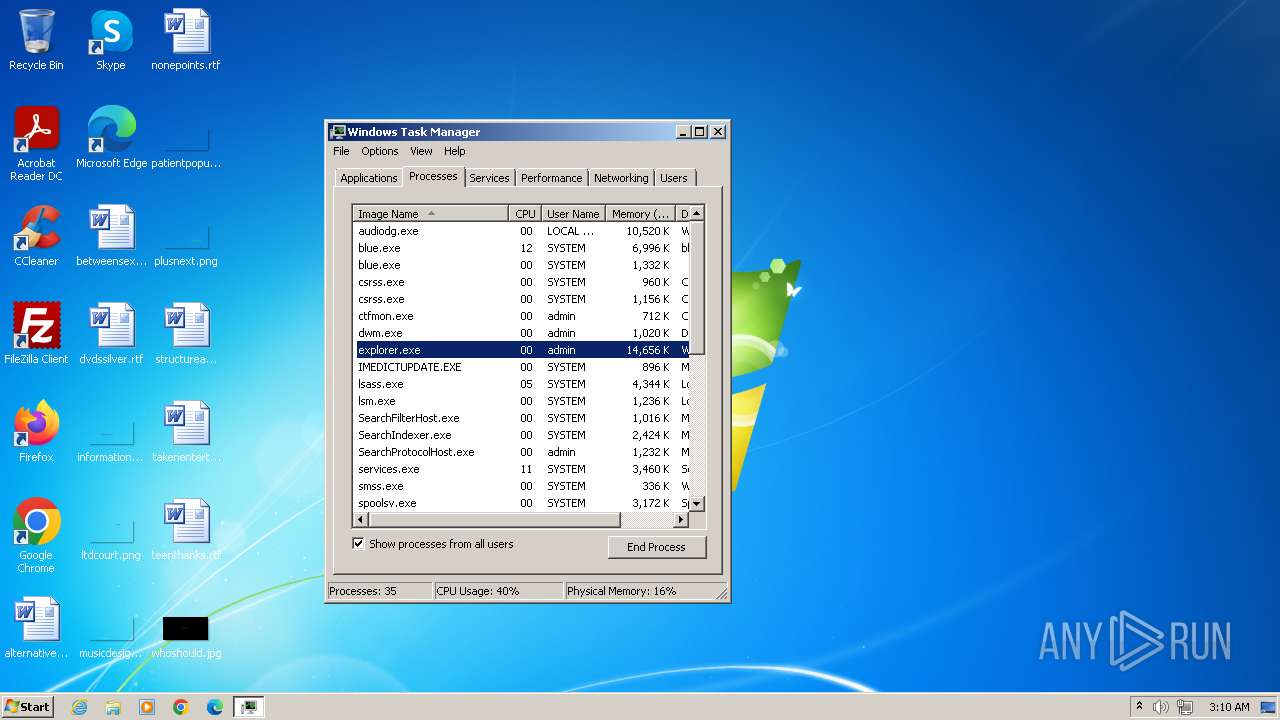1280x720 pixels.
Task: Open media player taskbar icon
Action: point(147,707)
